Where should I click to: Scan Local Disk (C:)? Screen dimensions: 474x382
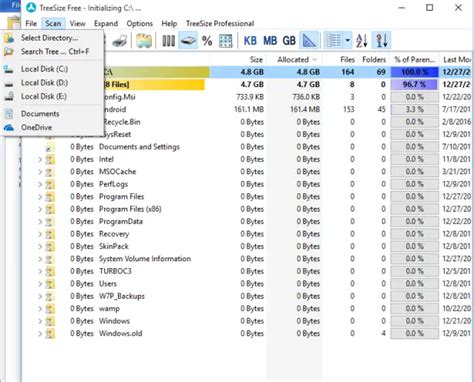tap(53, 69)
